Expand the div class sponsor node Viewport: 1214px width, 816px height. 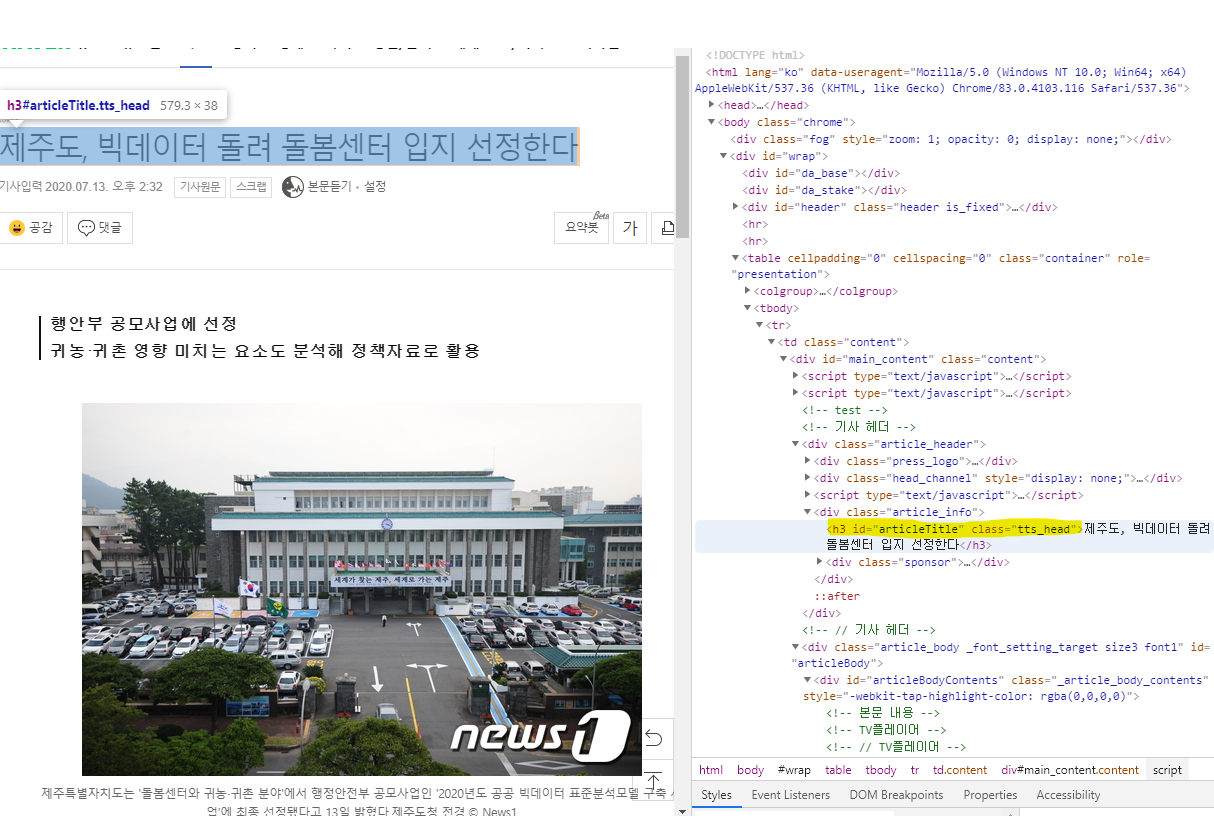(819, 563)
